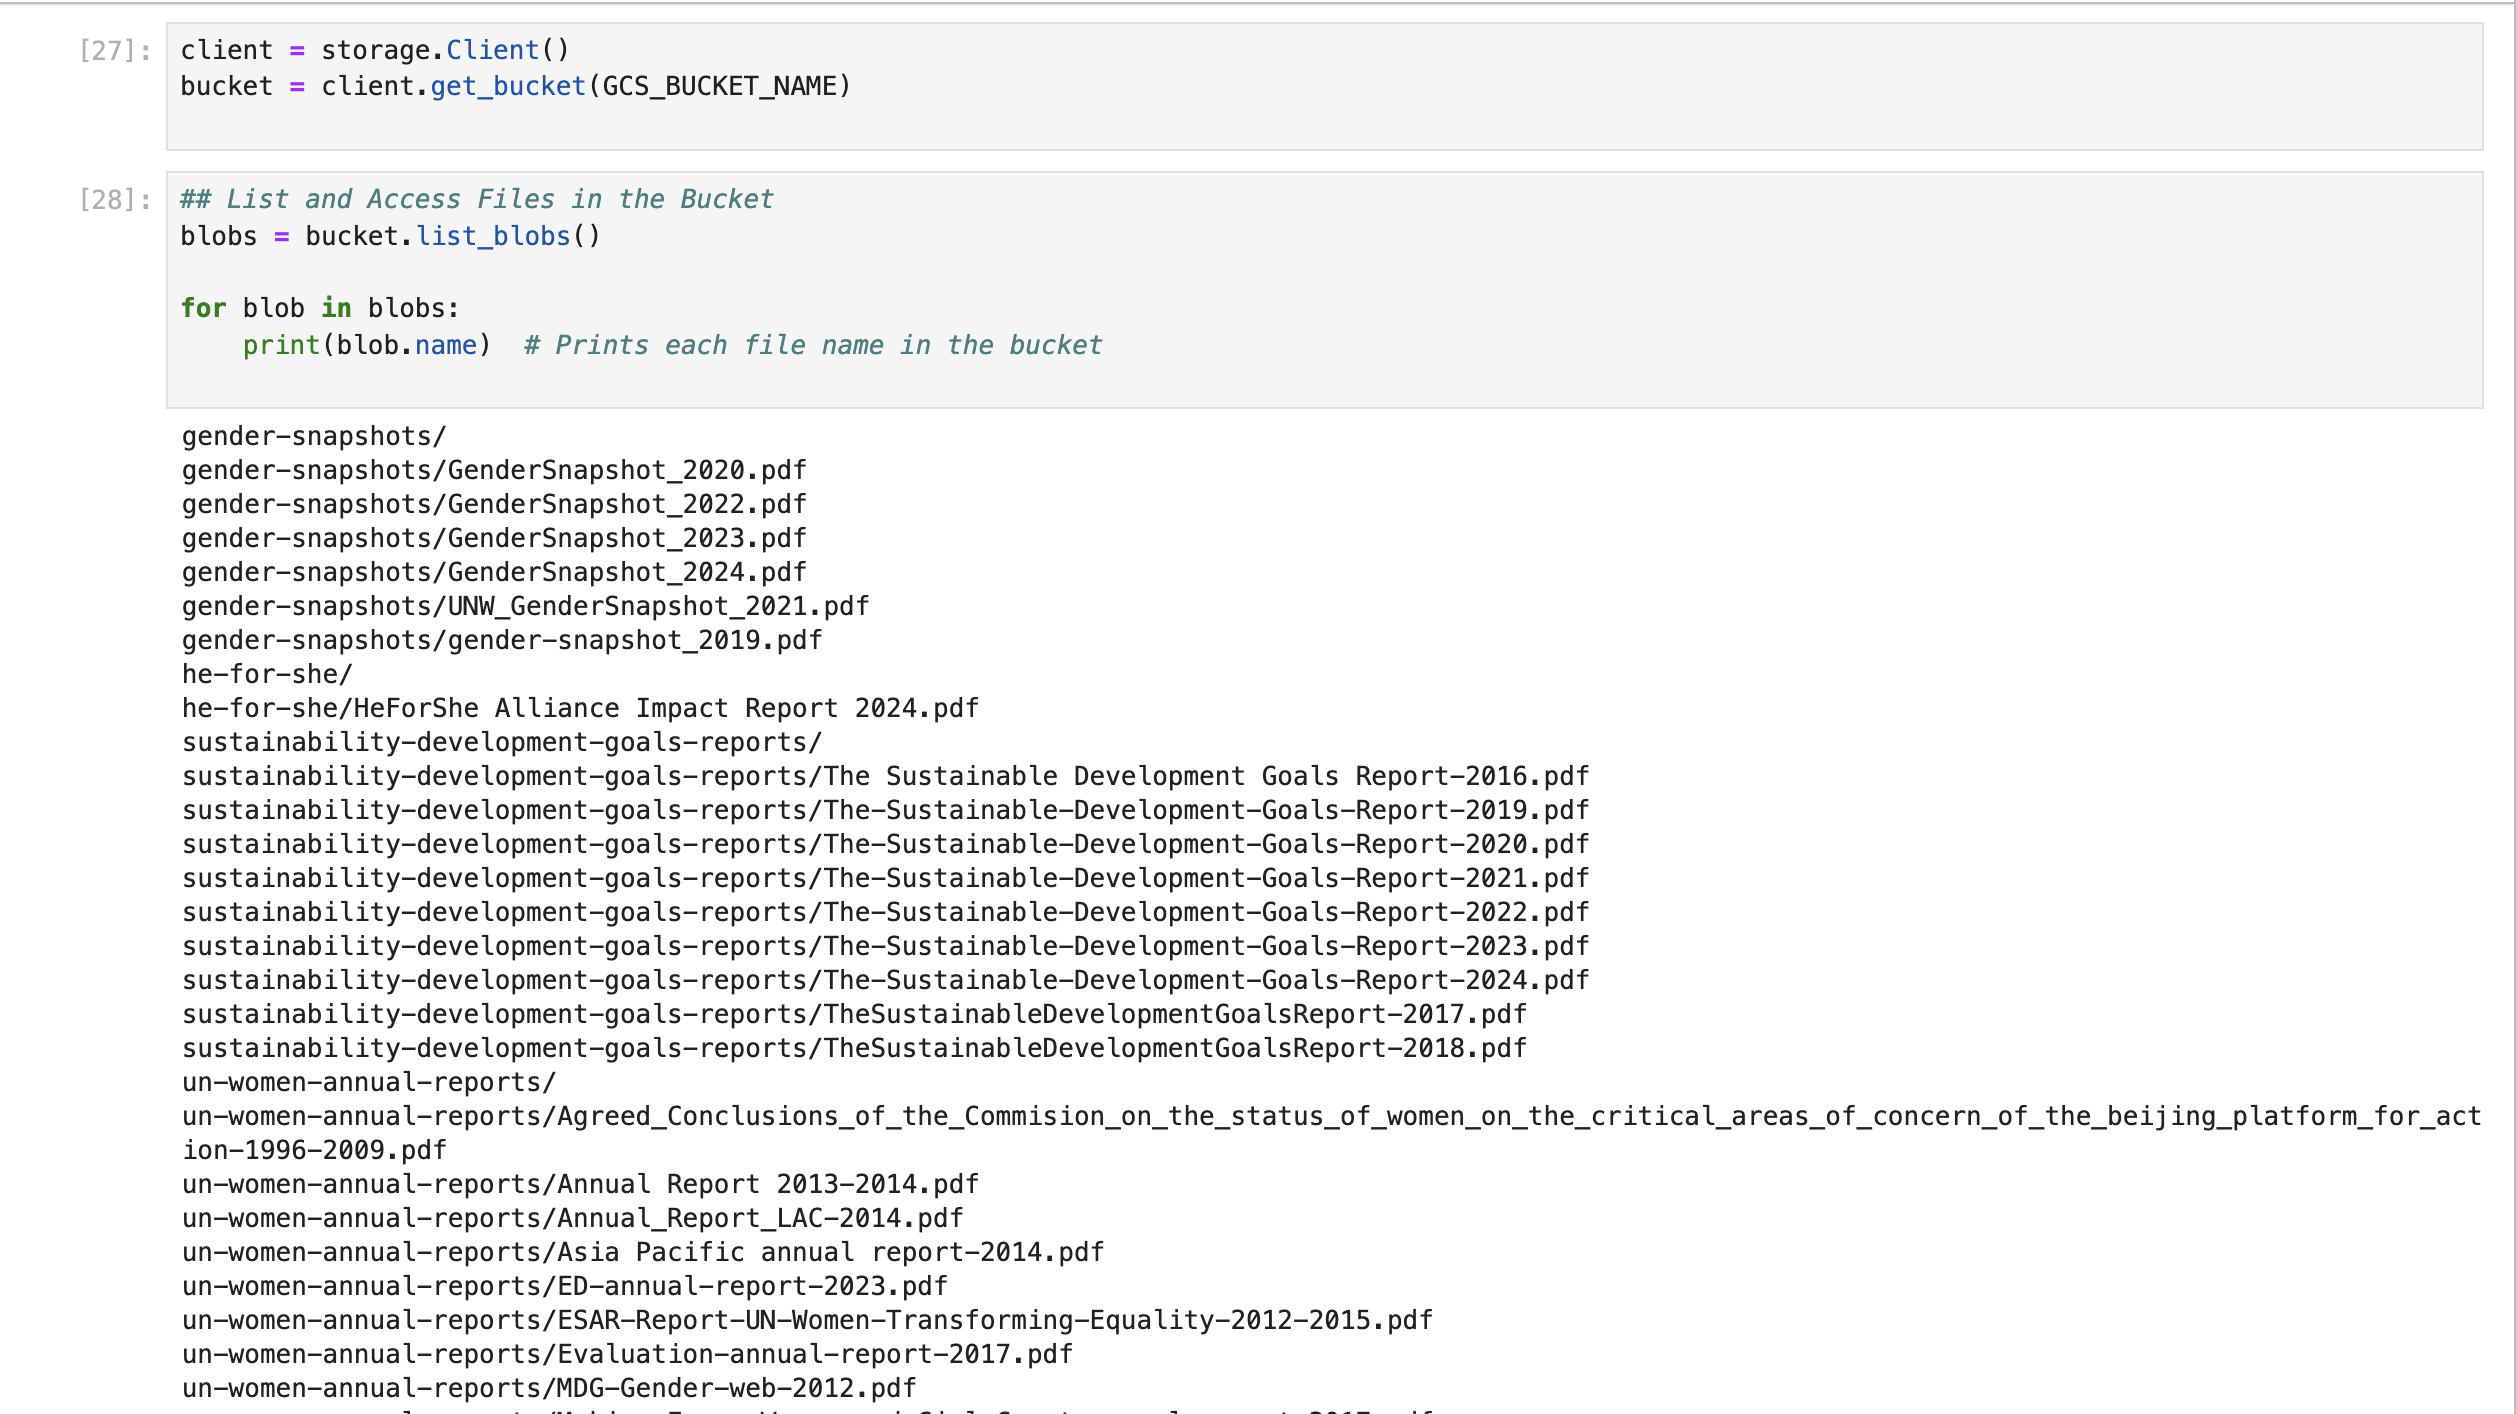The width and height of the screenshot is (2516, 1414).
Task: Click the gender-snapshot_2019.pdf output line
Action: [501, 640]
